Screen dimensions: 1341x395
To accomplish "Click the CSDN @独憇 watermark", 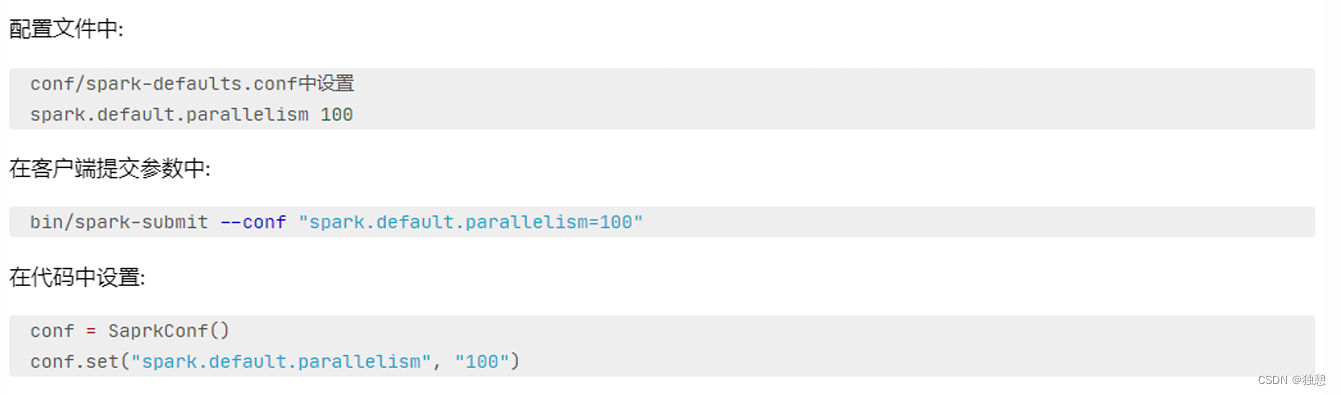I will coord(1292,380).
